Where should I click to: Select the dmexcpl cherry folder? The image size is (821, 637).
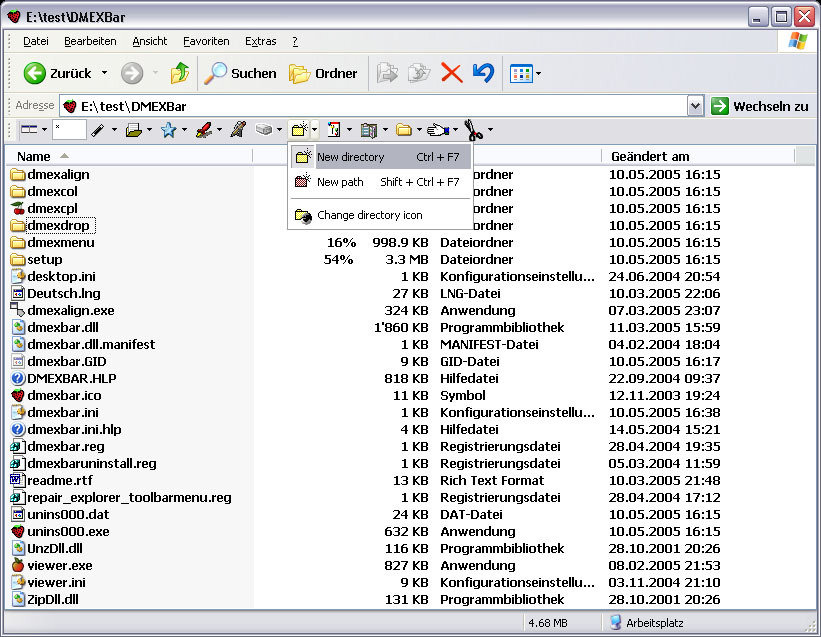[44, 208]
